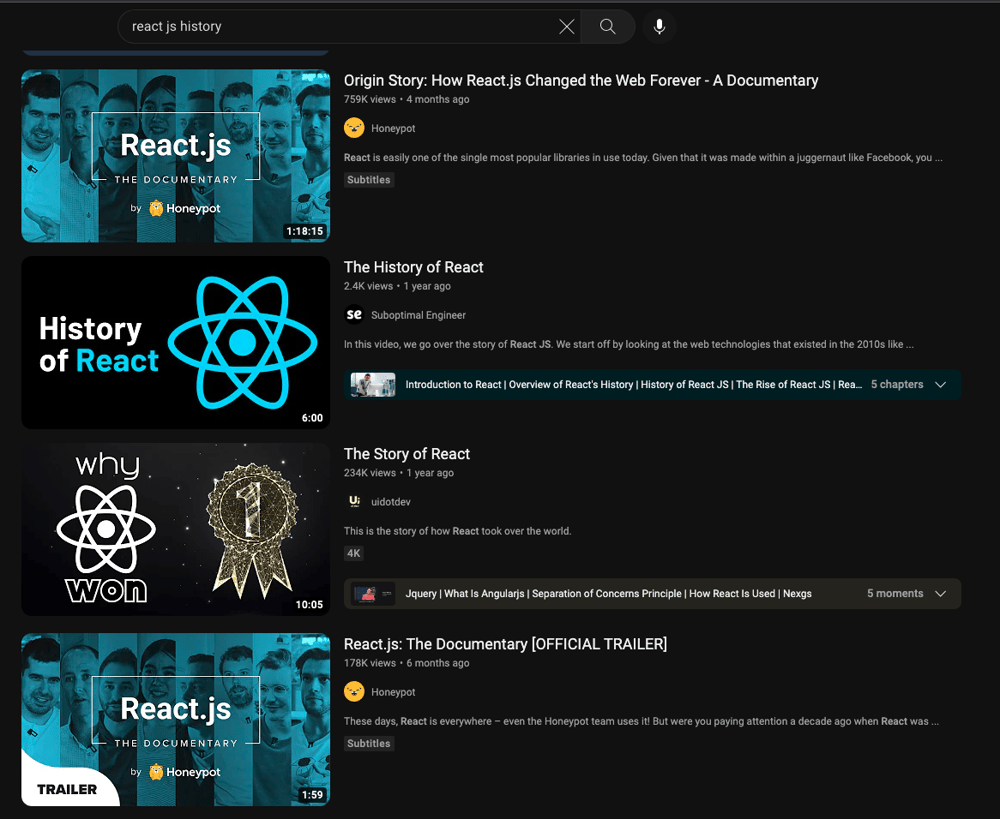Click description starting 'These days, React is everywhere'
The height and width of the screenshot is (819, 1000).
(x=641, y=721)
